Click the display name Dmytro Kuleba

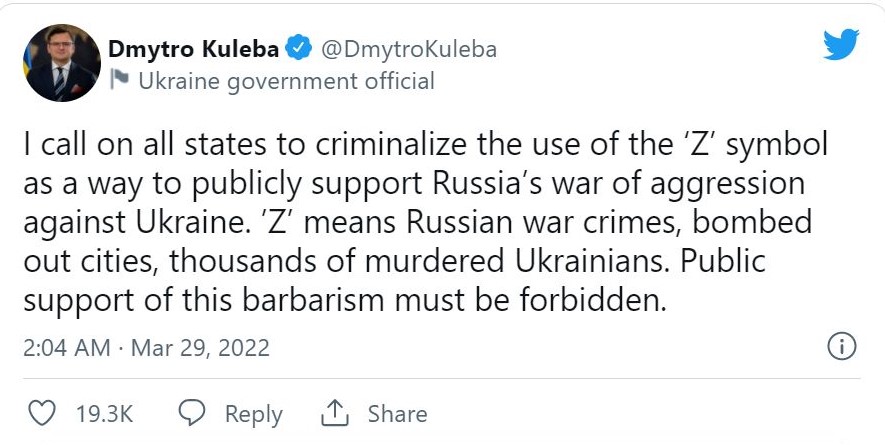194,49
